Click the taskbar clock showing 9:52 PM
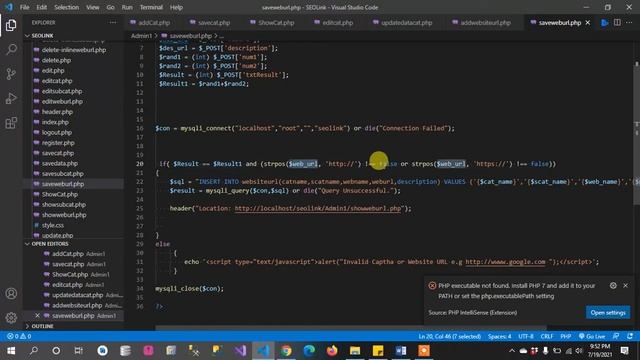This screenshot has width=640, height=360. pyautogui.click(x=600, y=351)
